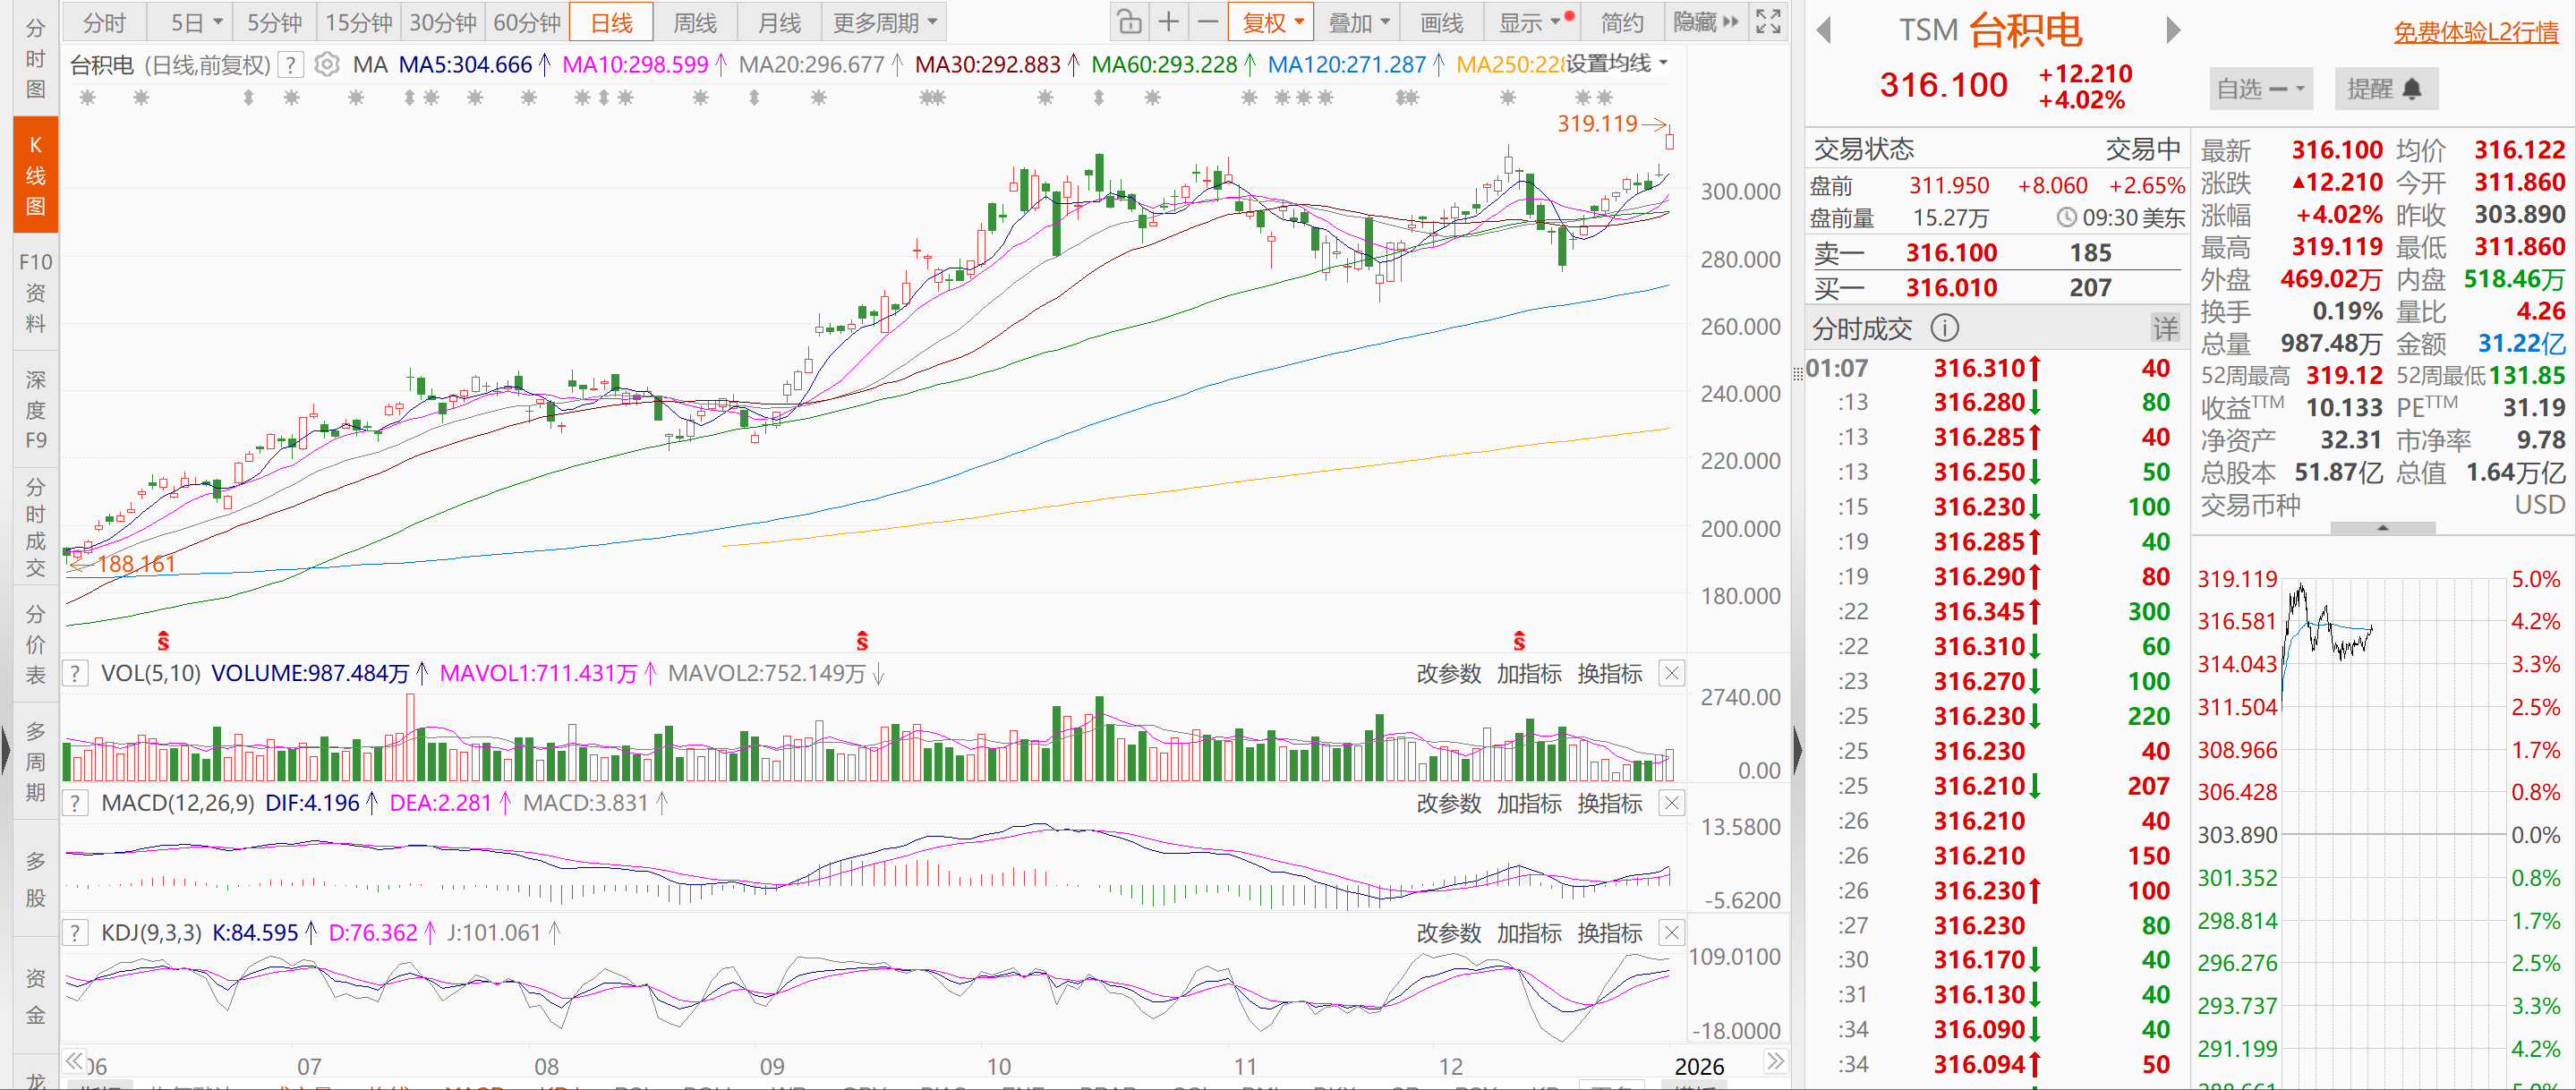Click info icon beside 分时成交
Viewport: 2576px width, 1090px height.
point(1945,328)
